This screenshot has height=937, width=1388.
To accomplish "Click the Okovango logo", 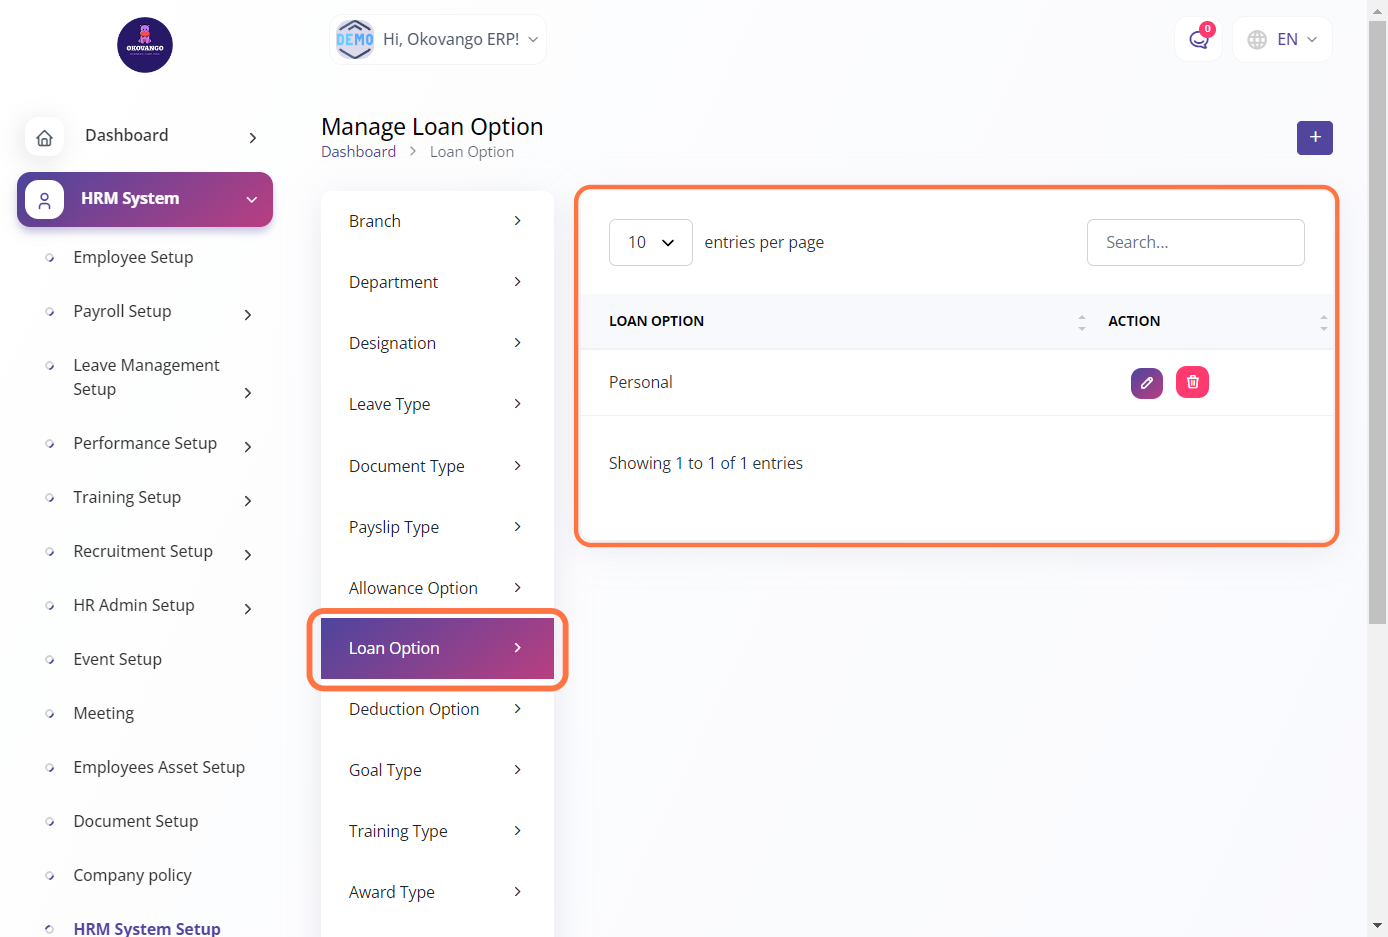I will click(x=145, y=45).
